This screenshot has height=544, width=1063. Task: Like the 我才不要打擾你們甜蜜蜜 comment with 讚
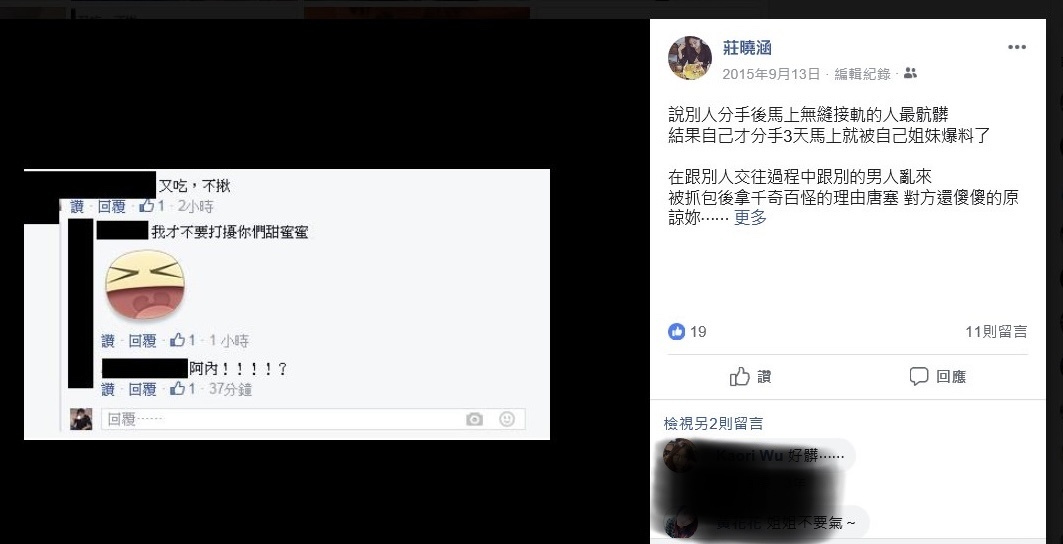click(108, 341)
